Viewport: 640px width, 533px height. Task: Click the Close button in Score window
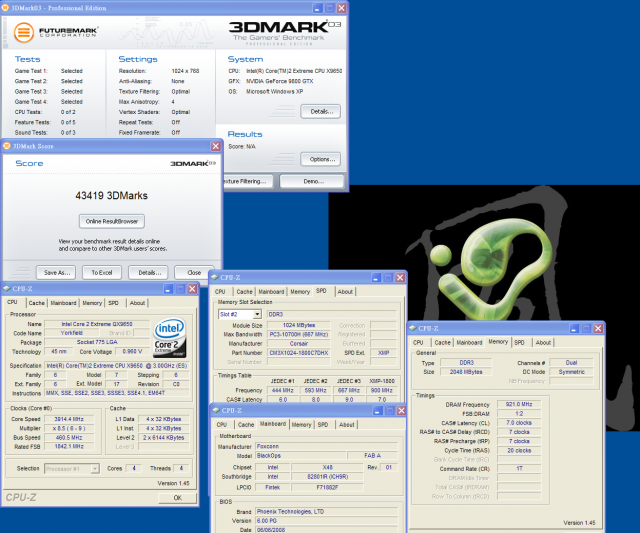point(194,273)
